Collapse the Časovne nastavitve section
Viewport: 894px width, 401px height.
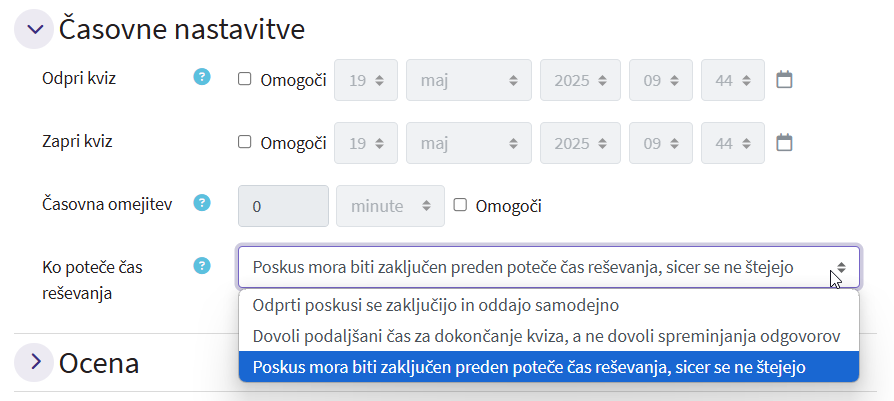click(x=36, y=30)
